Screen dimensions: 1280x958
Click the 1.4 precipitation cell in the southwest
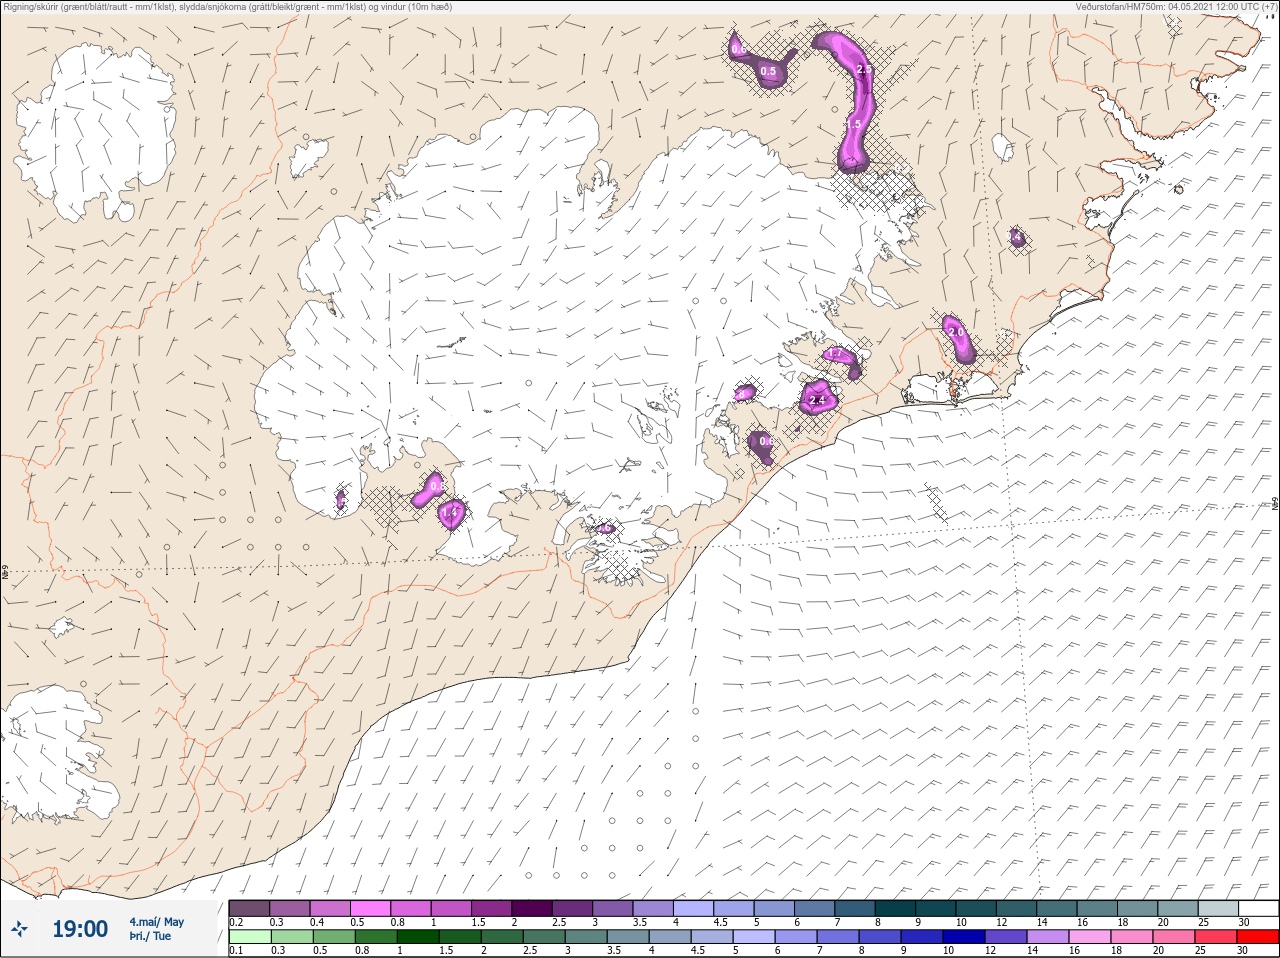tap(451, 513)
